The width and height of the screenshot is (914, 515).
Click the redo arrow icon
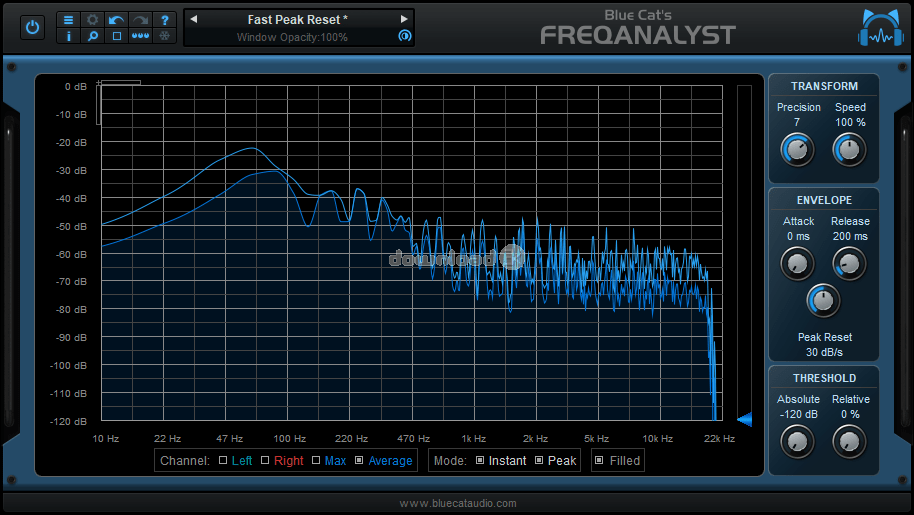click(x=140, y=20)
